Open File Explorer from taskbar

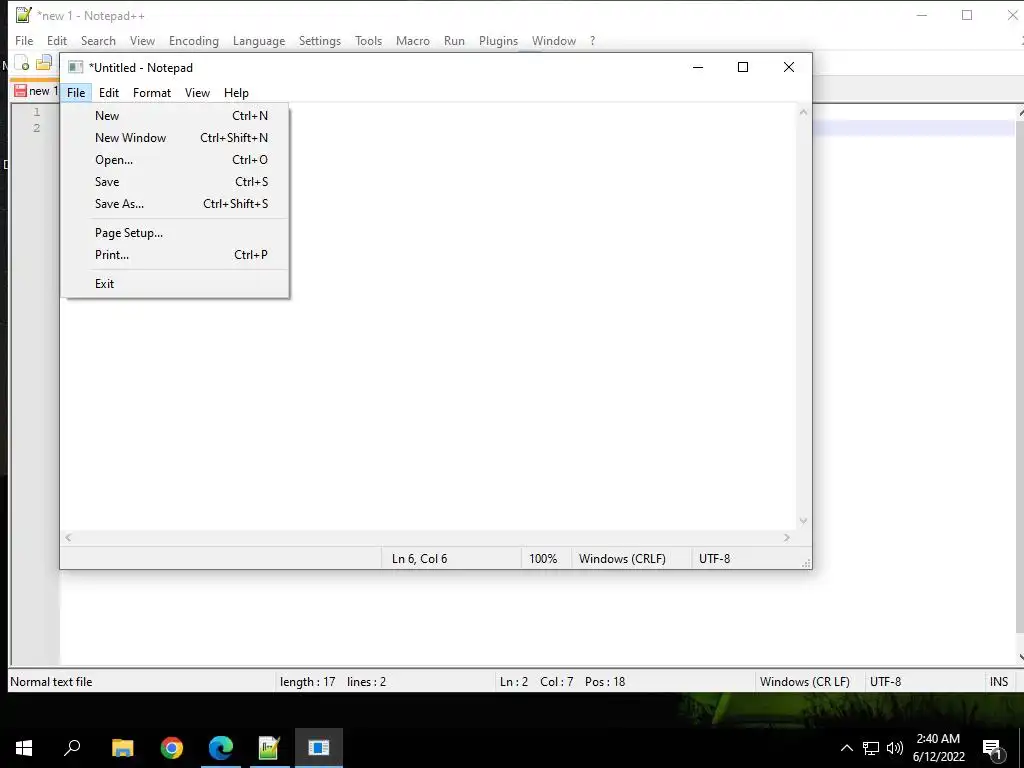click(122, 748)
